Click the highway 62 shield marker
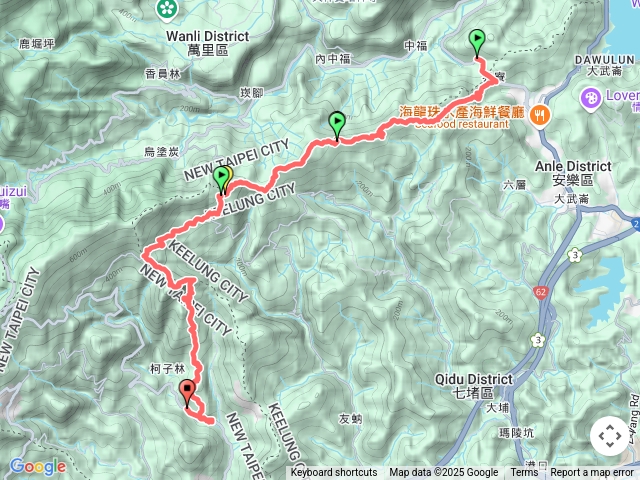 click(x=541, y=293)
